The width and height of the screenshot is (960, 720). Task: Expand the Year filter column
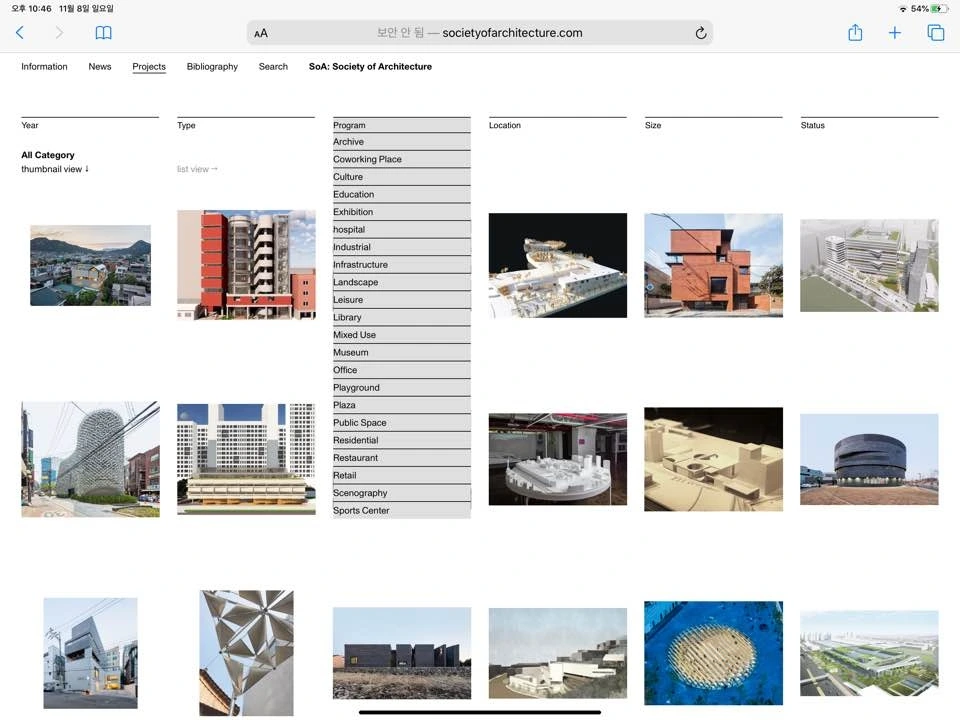(x=90, y=125)
